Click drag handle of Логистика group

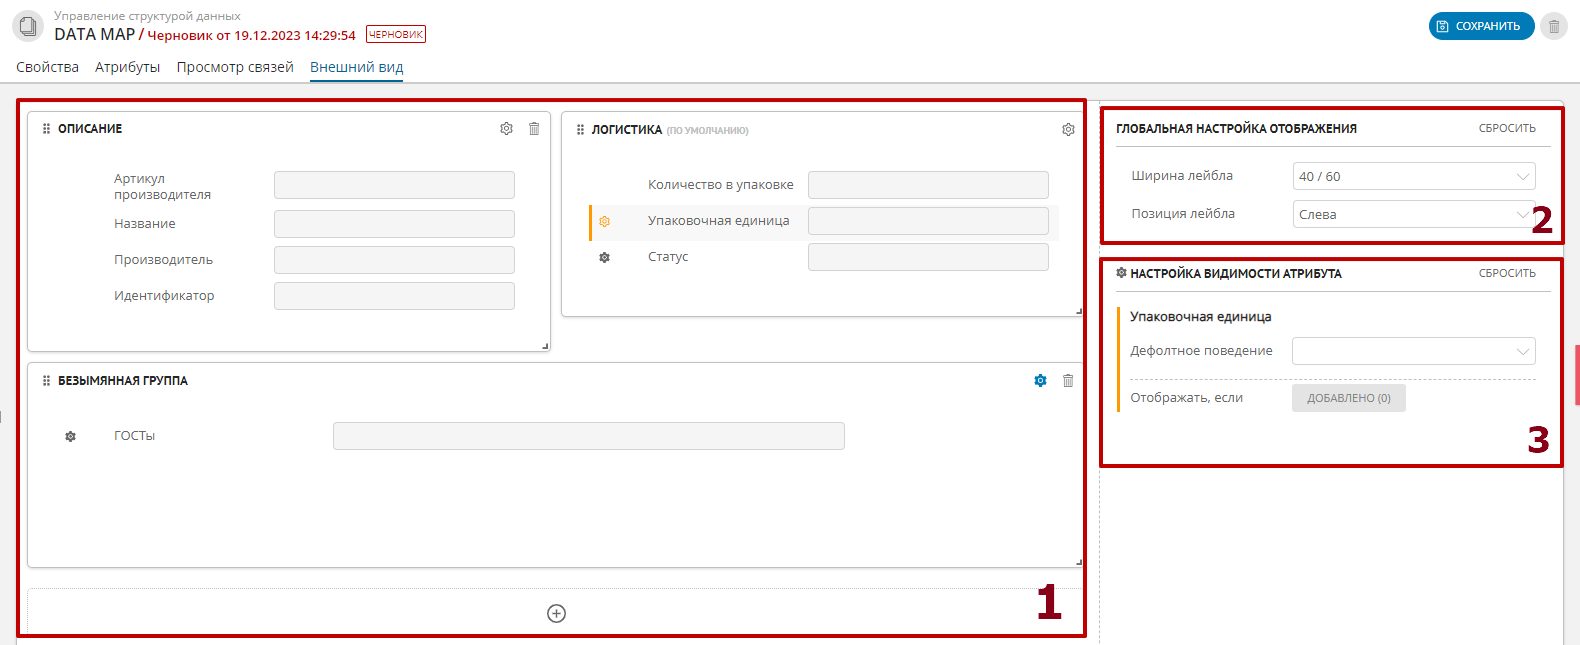pyautogui.click(x=580, y=130)
